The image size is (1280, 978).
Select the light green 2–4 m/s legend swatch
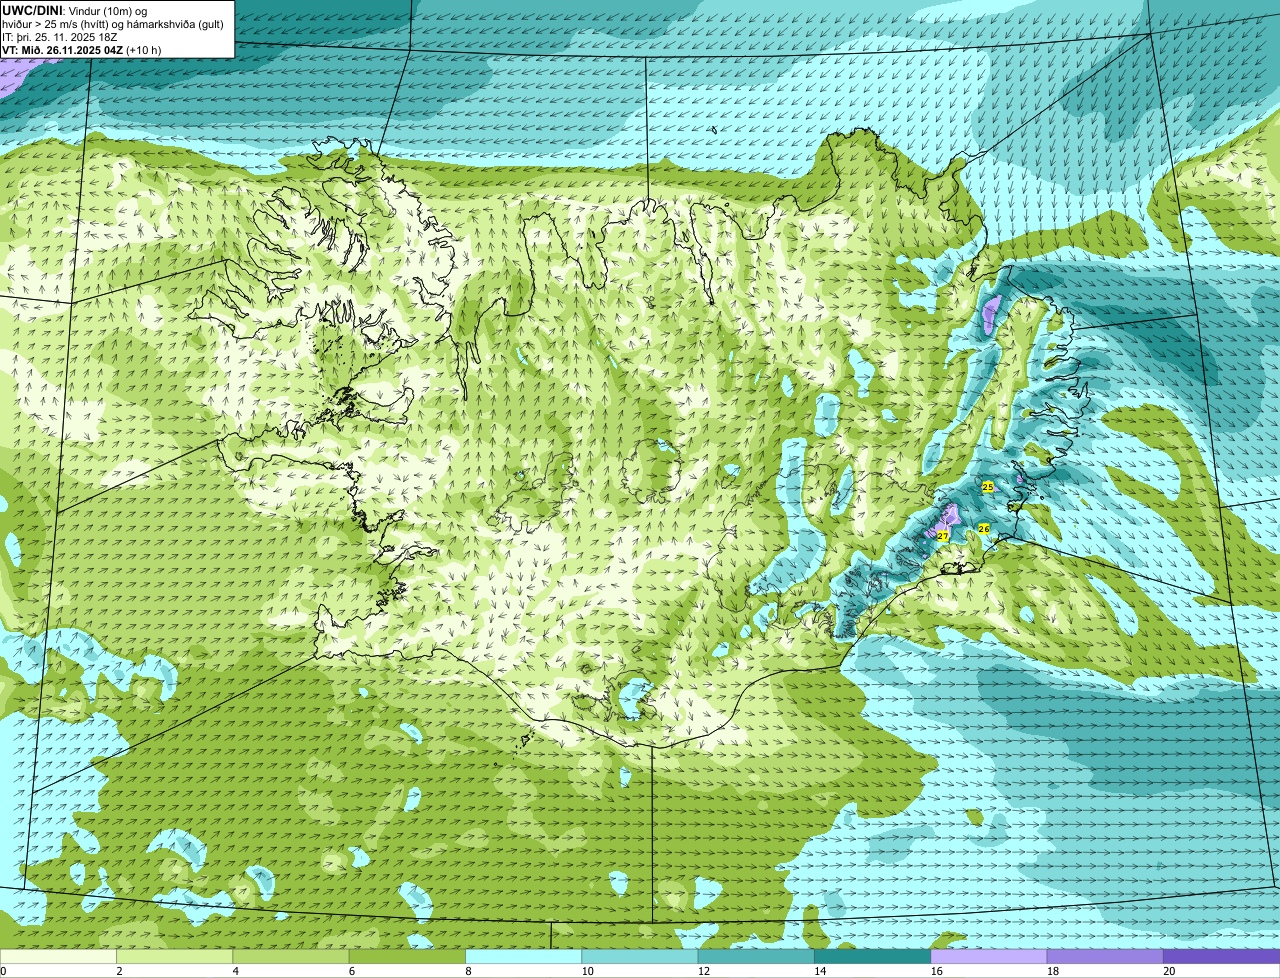point(174,956)
